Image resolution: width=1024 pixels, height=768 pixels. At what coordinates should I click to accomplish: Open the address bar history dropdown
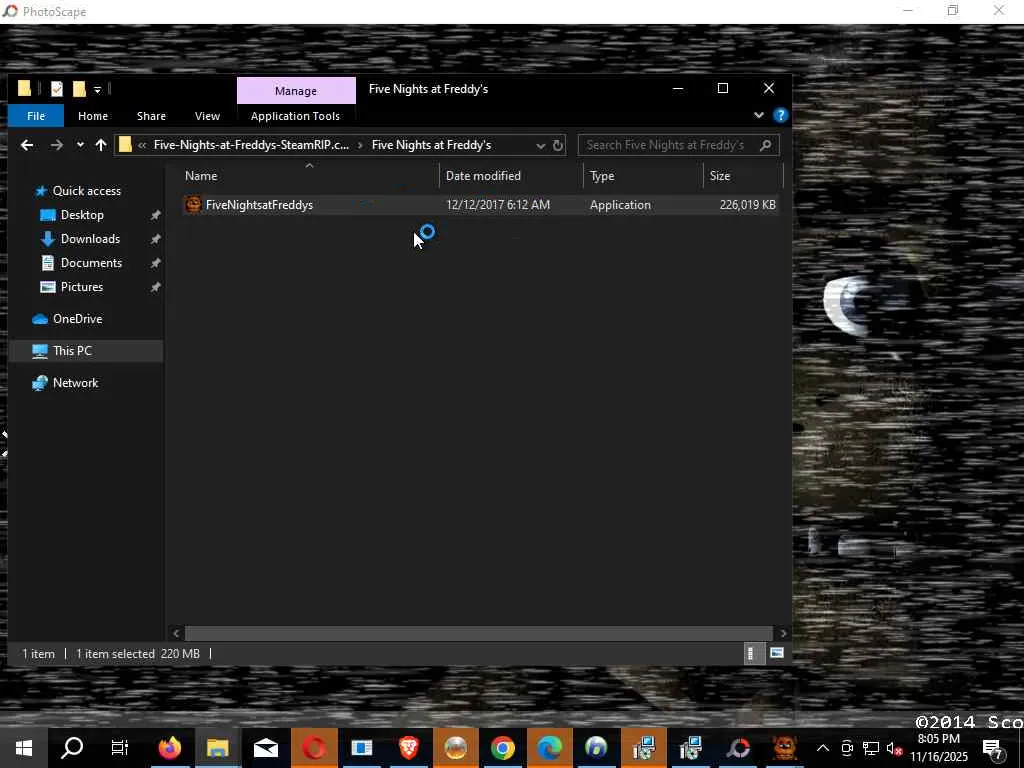[540, 146]
